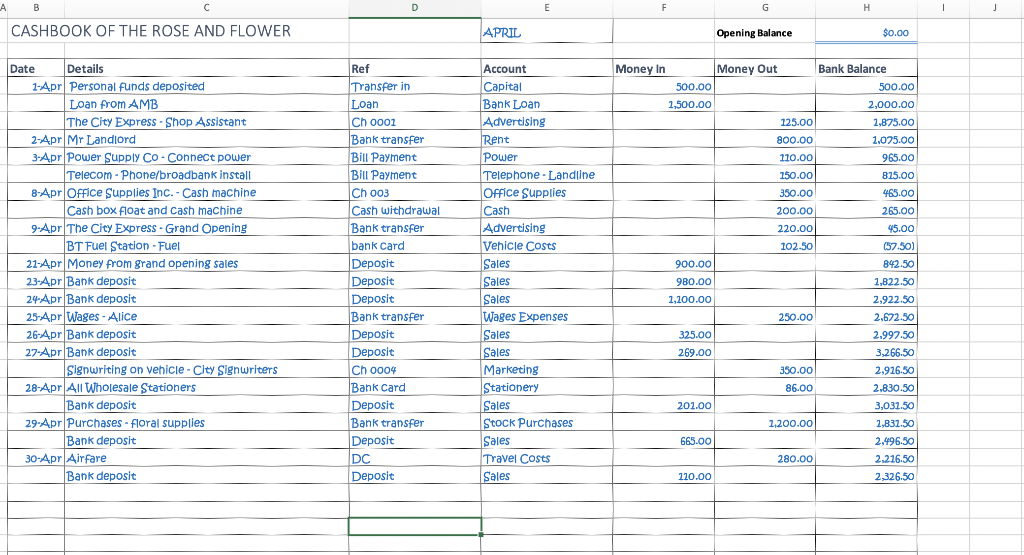The width and height of the screenshot is (1024, 555).
Task: Select 'Mr Landlord' details cell
Action: (x=206, y=139)
